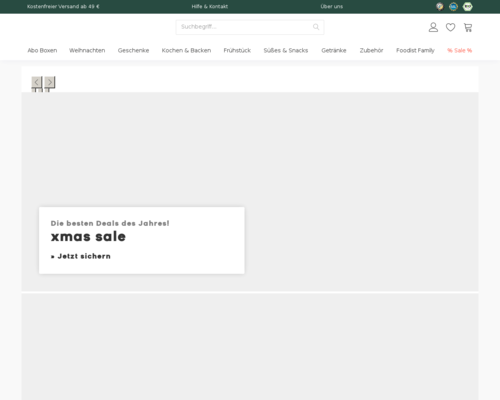Click Die besten Deals des Jahres! text
The width and height of the screenshot is (500, 400).
click(x=110, y=223)
